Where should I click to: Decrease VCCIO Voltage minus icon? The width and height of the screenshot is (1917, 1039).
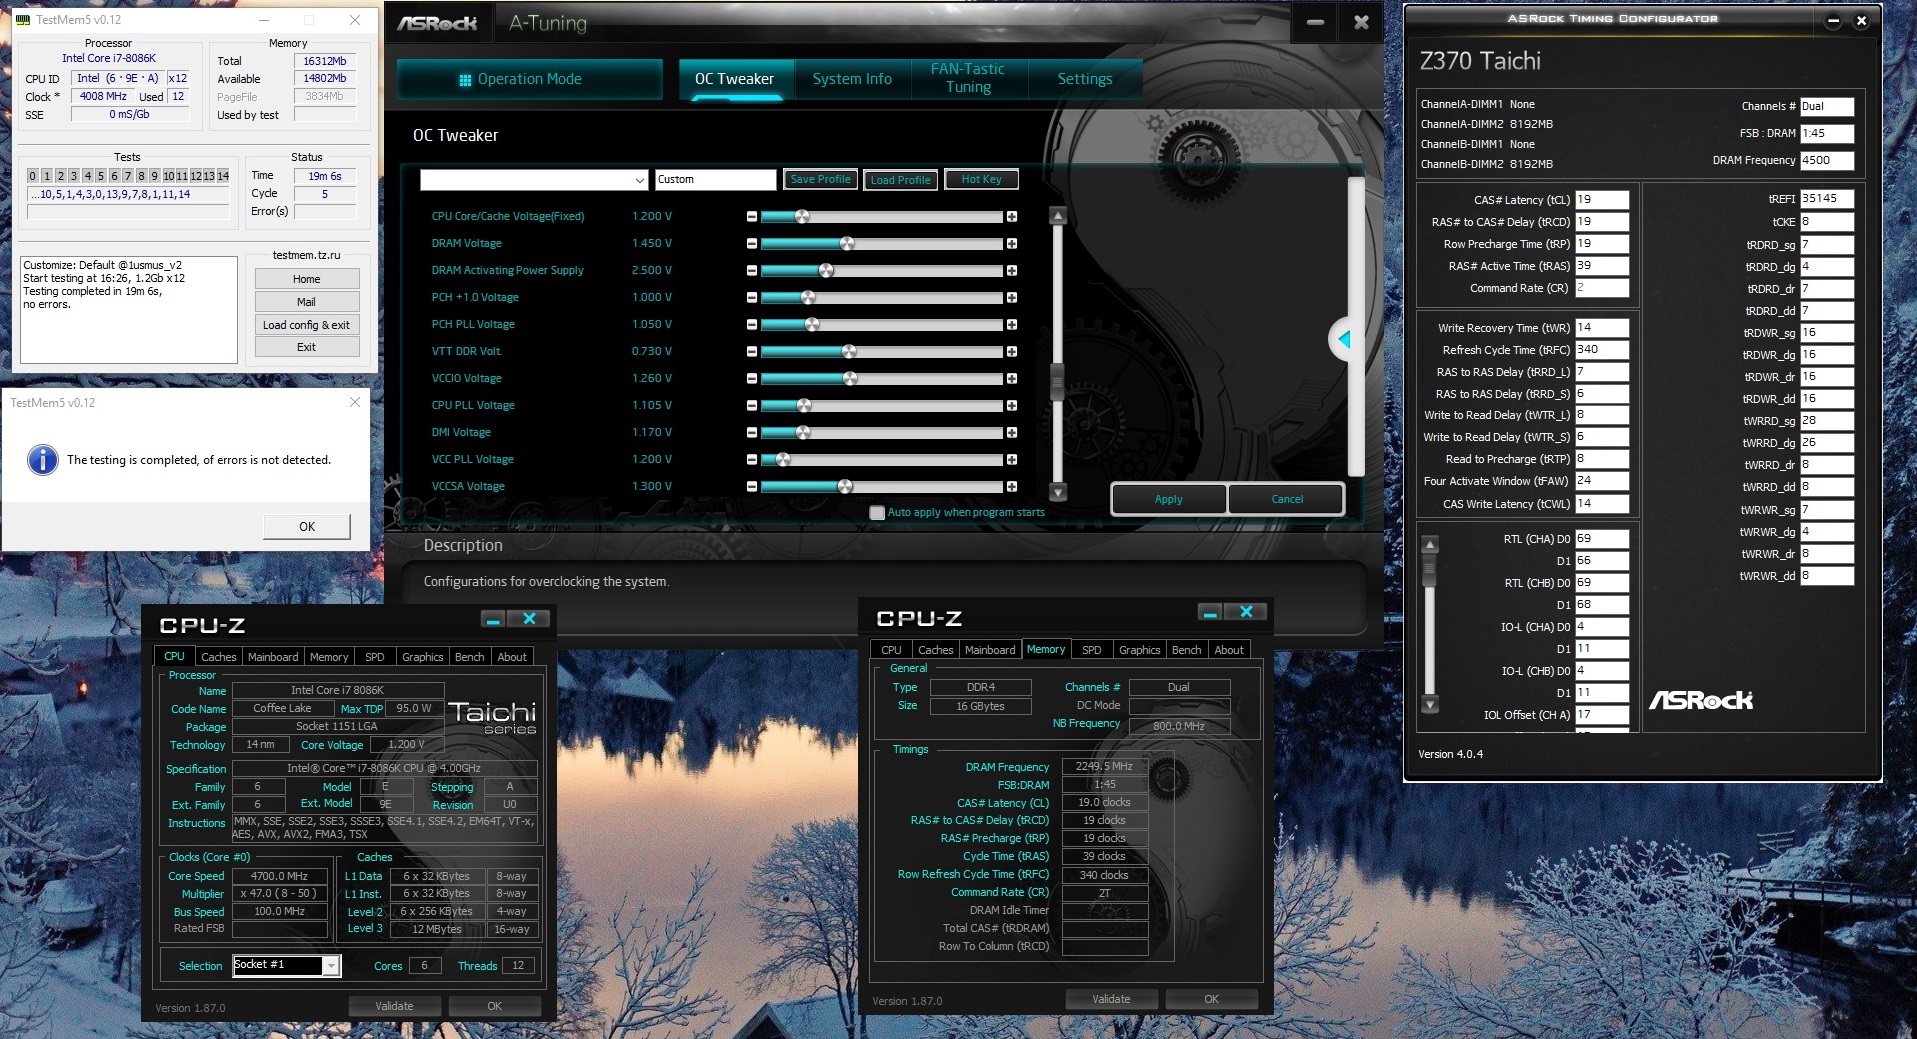[752, 378]
